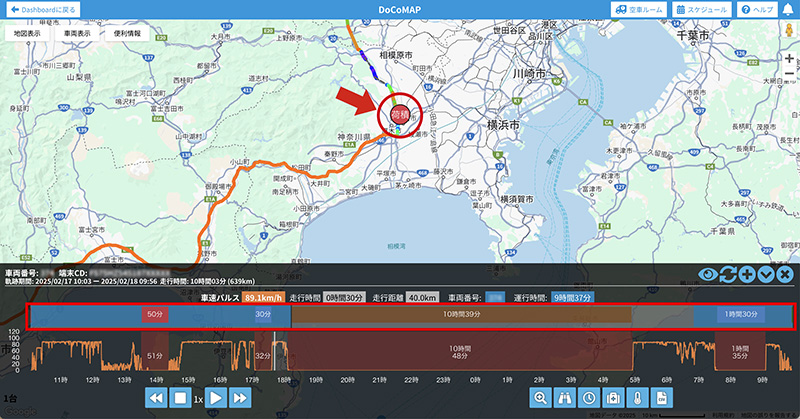Go back via Dashboardに戻る button
This screenshot has height=419, width=800.
point(41,9)
